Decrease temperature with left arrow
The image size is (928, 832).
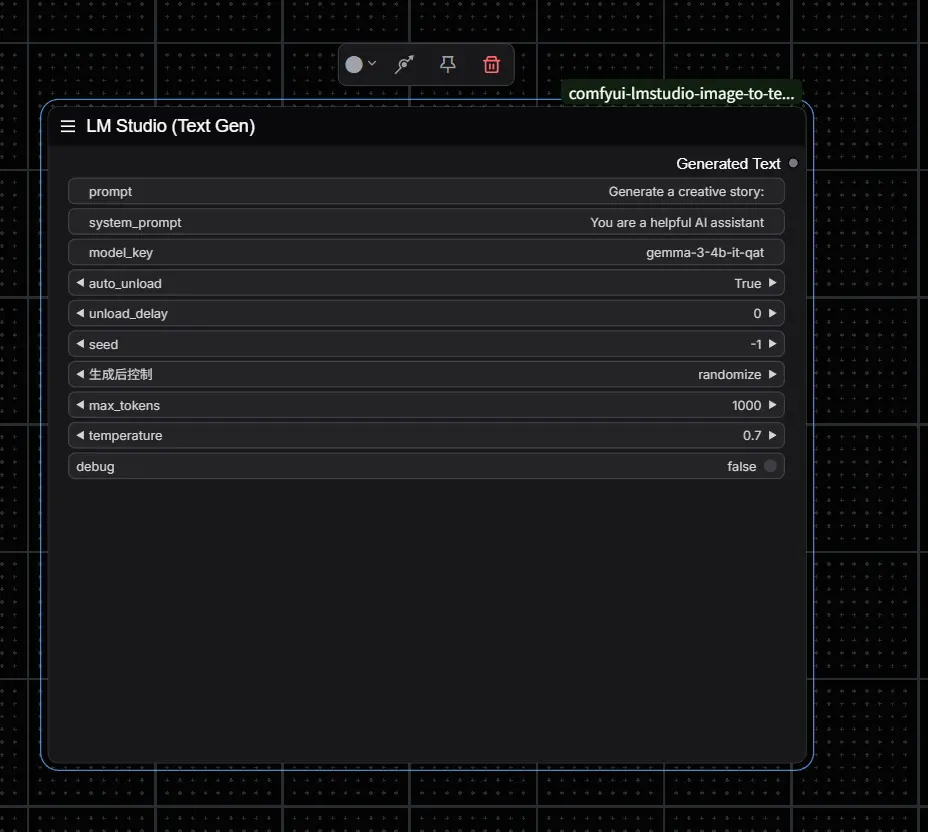click(x=80, y=435)
